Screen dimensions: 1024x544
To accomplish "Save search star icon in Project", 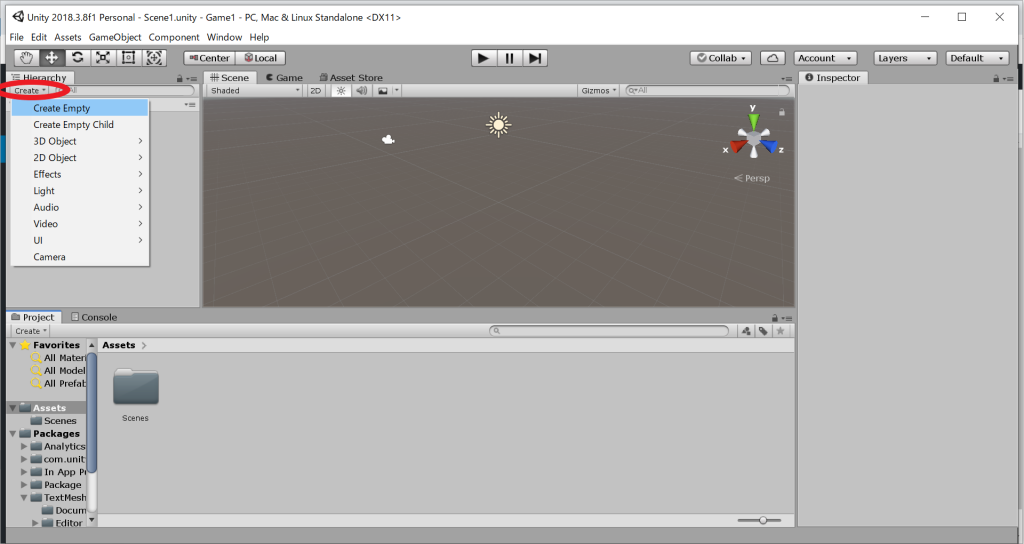I will [780, 331].
